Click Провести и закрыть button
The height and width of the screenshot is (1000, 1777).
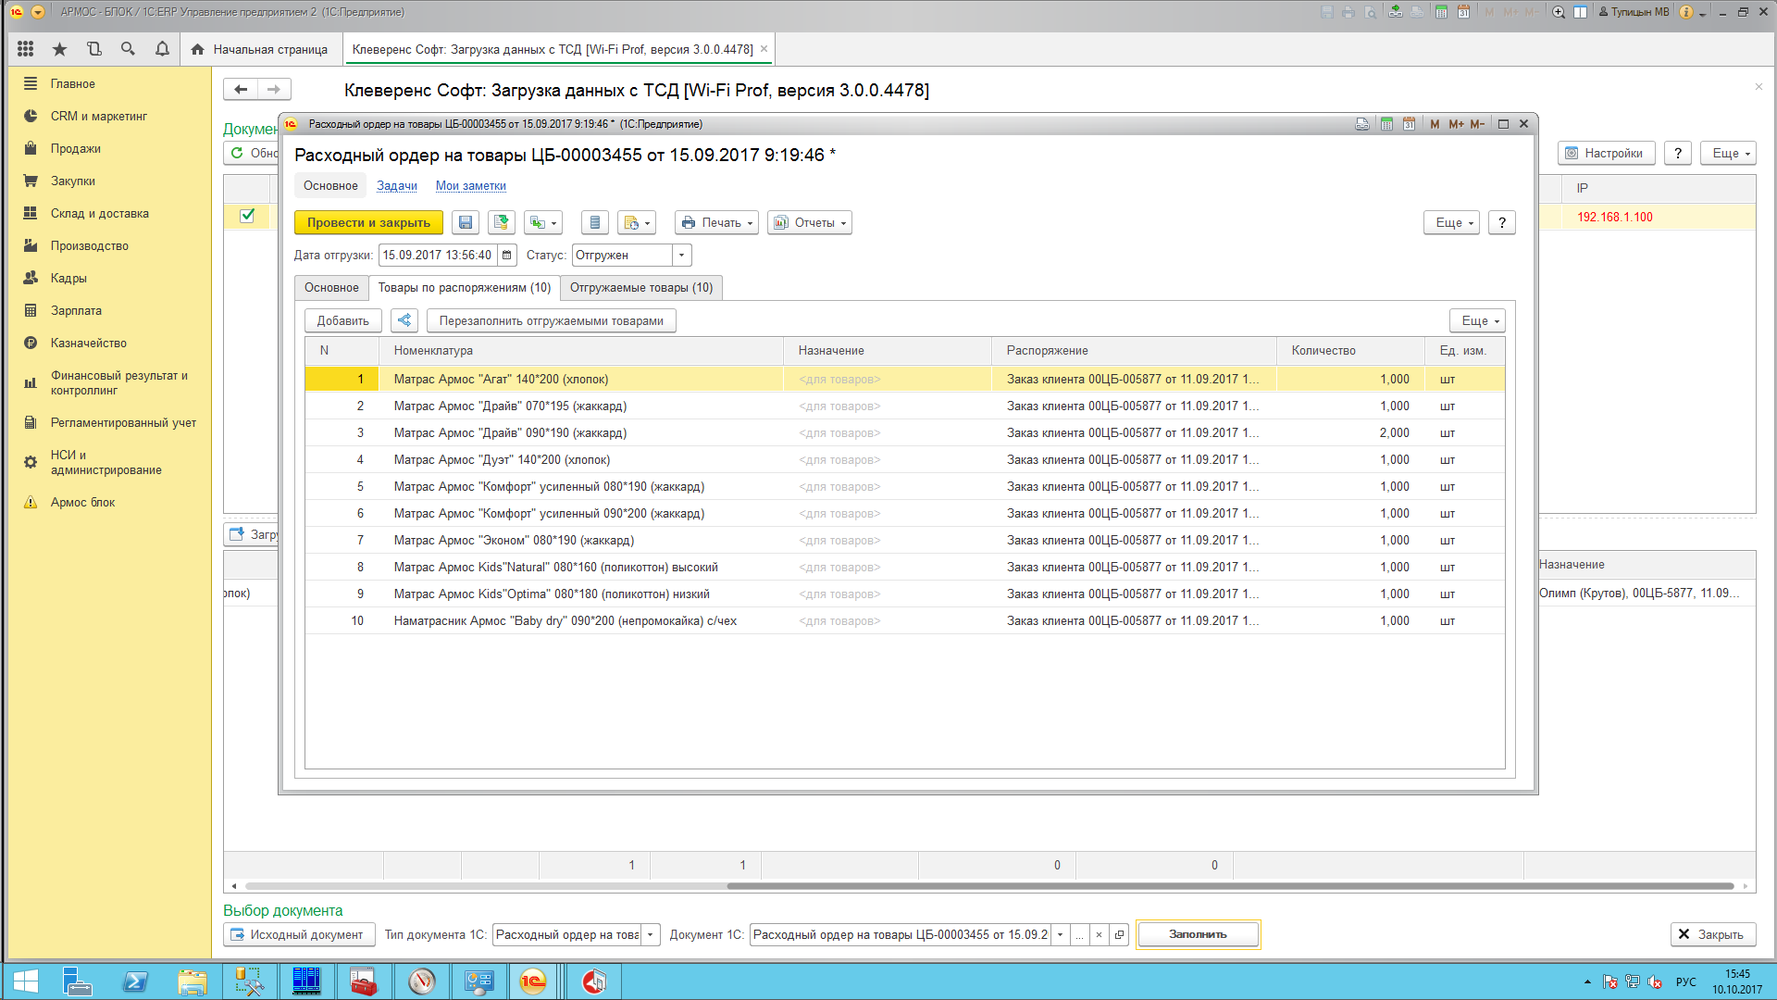coord(368,223)
